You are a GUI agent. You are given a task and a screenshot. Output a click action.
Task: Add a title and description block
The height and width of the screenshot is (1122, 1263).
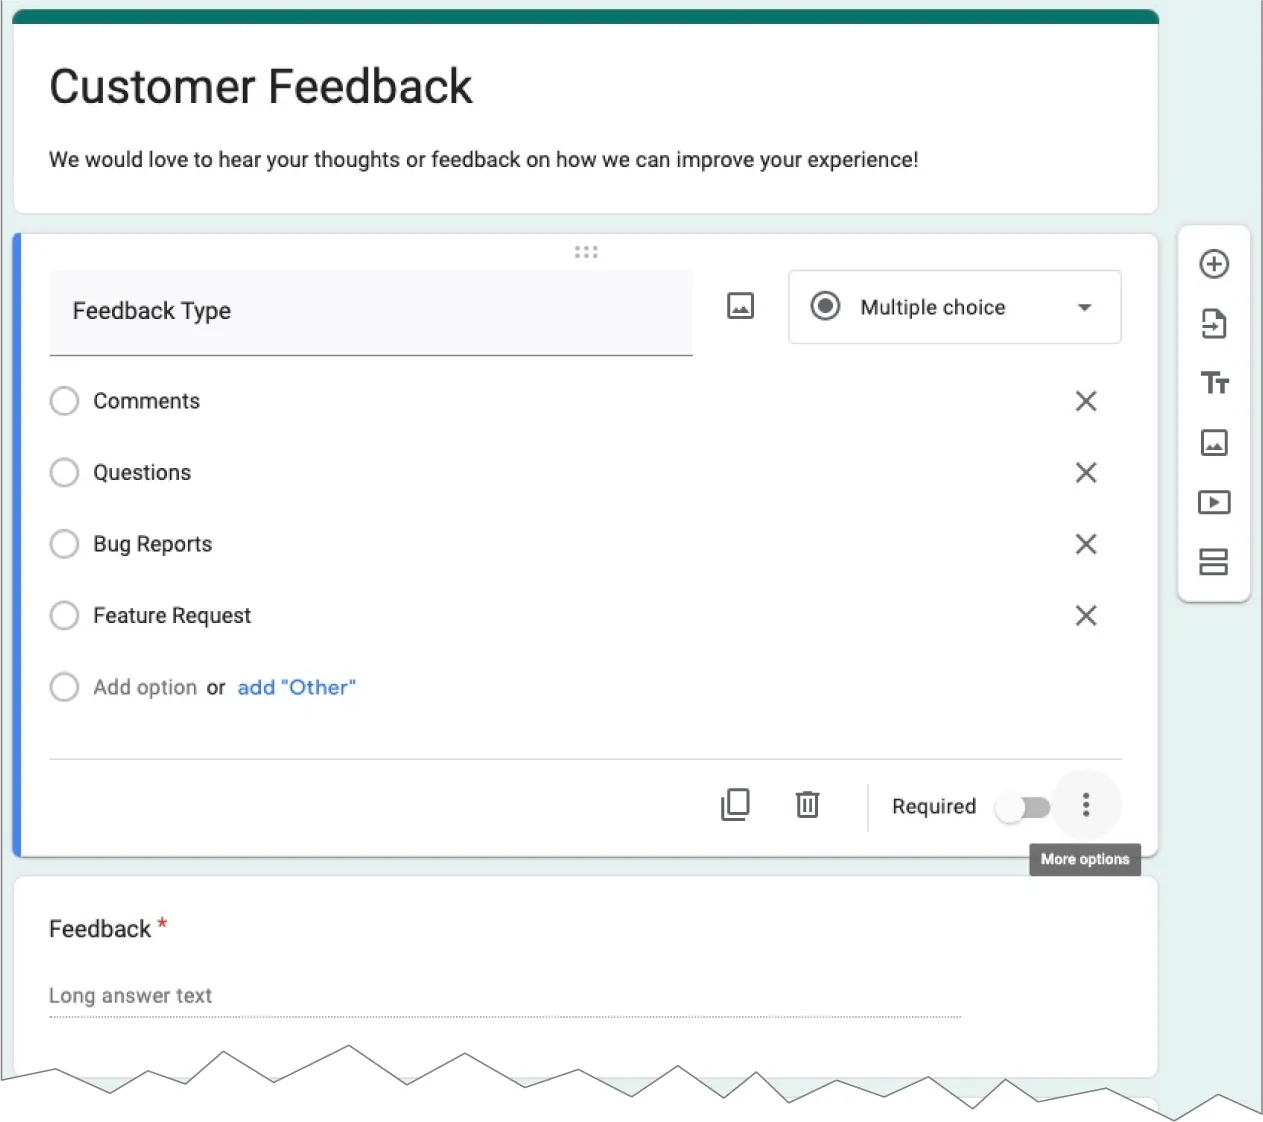coord(1214,383)
